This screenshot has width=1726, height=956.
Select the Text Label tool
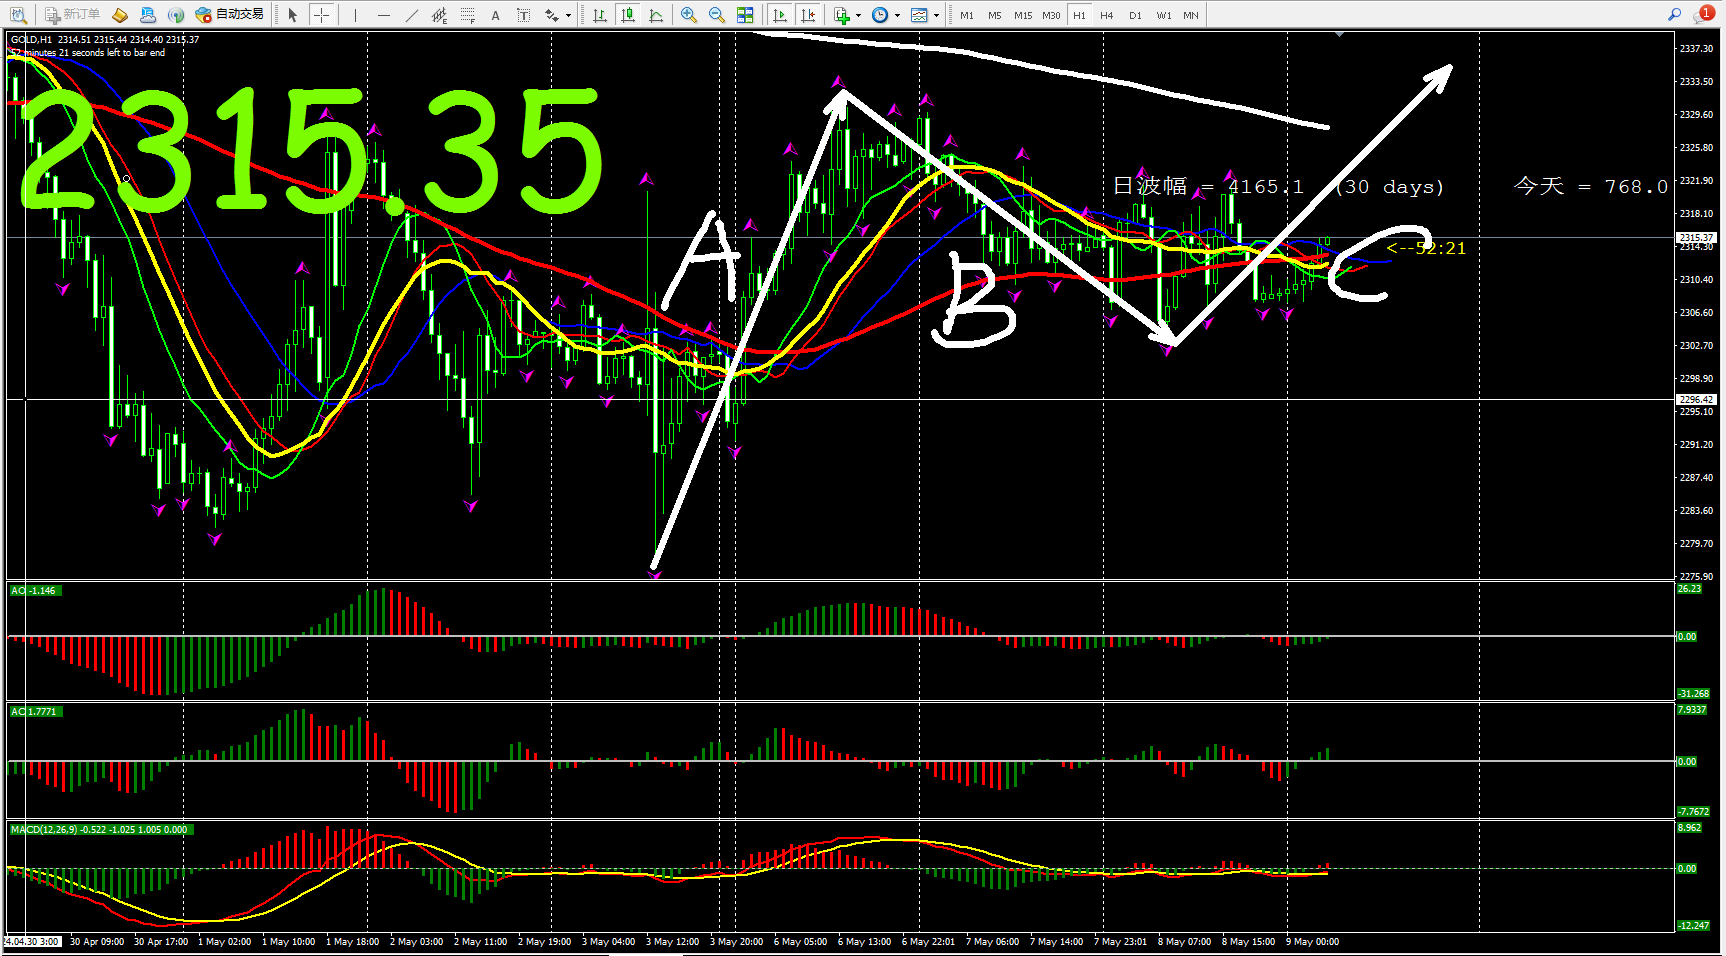click(x=523, y=15)
